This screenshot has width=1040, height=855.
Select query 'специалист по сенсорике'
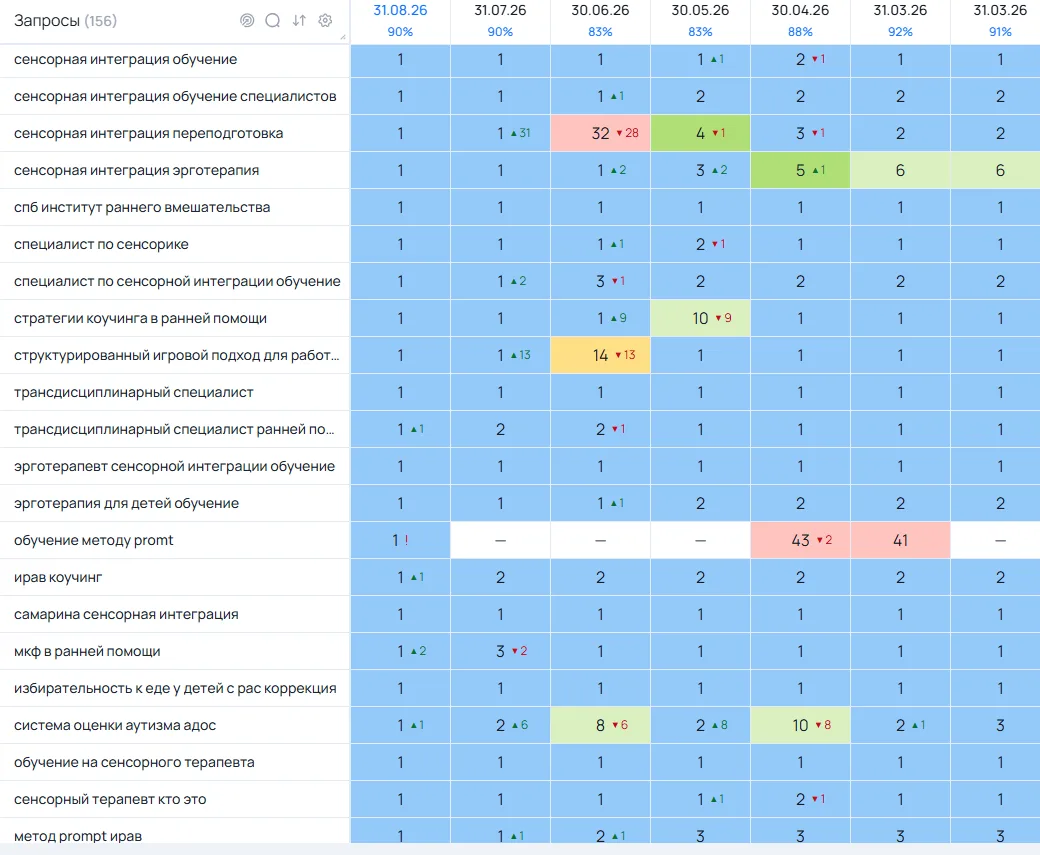pos(101,245)
